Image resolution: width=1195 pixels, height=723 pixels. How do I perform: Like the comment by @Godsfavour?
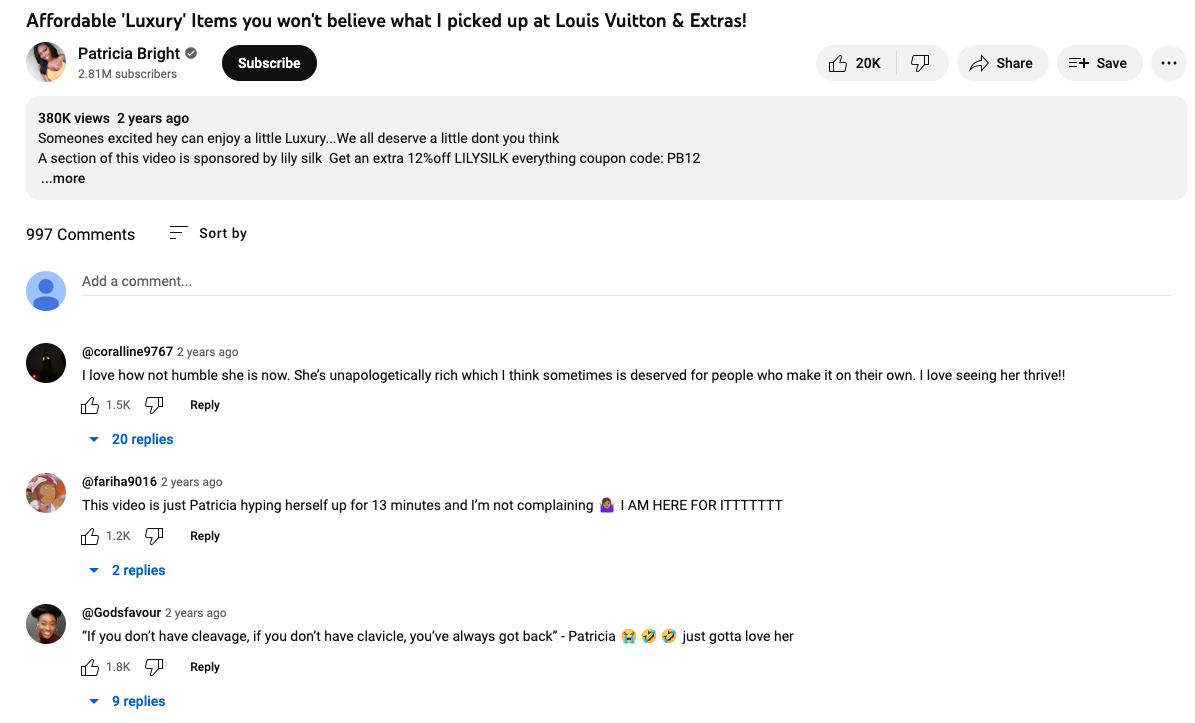[x=90, y=667]
